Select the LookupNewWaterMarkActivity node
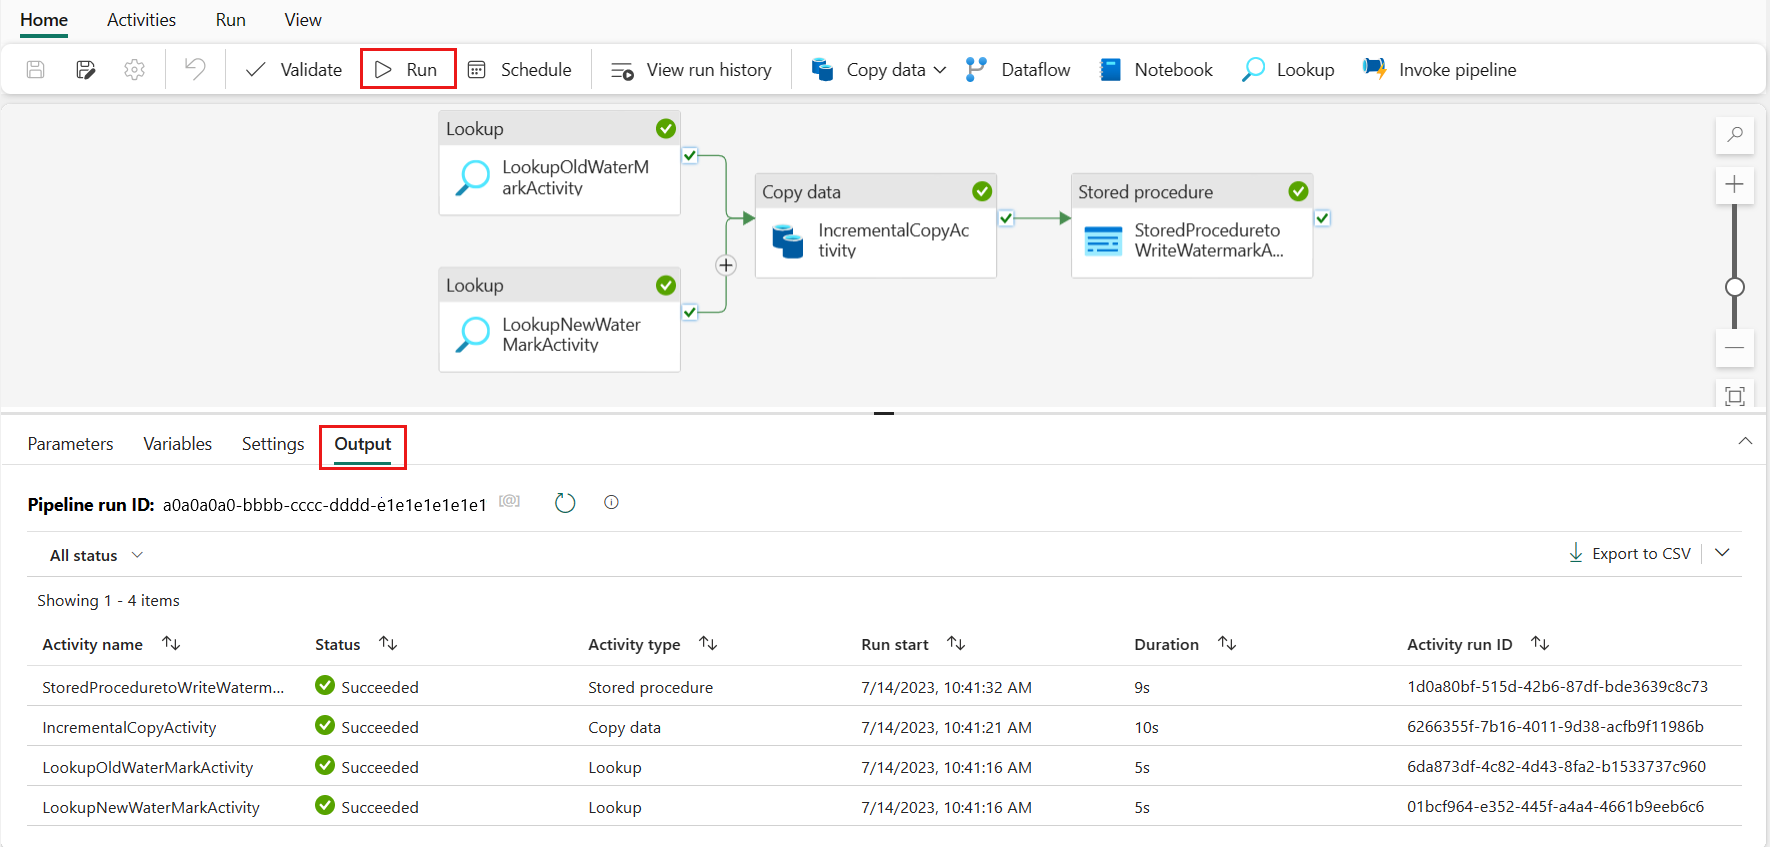Screen dimensions: 1770x847 (560, 320)
